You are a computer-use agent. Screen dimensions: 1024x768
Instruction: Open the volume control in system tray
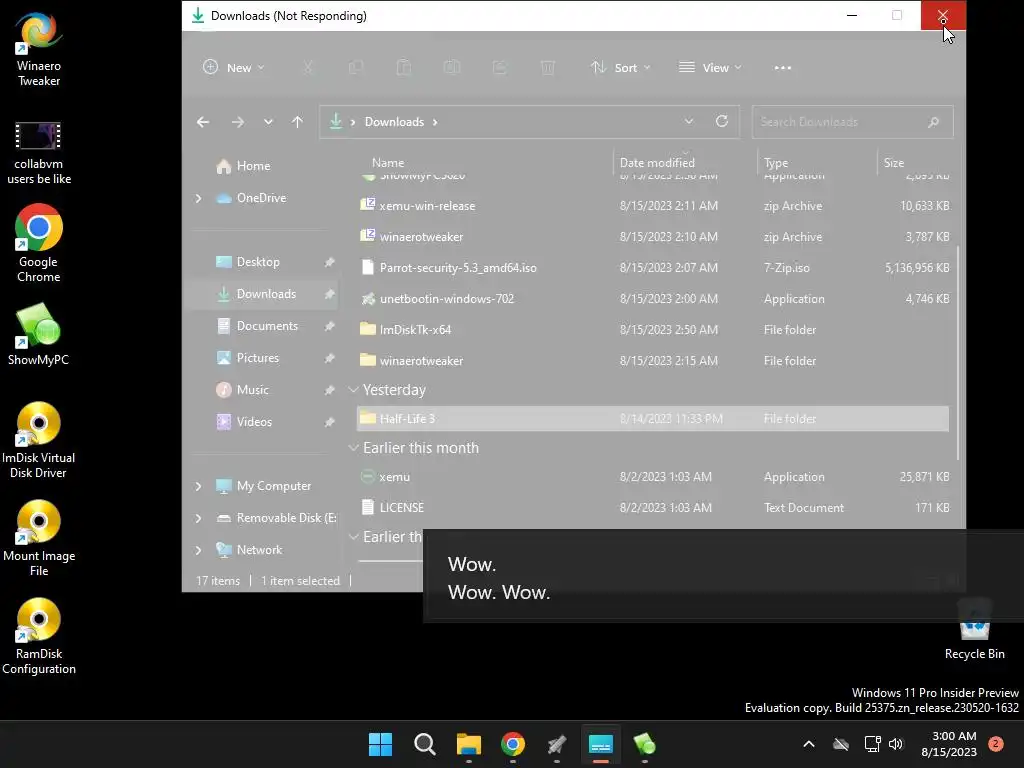(896, 744)
